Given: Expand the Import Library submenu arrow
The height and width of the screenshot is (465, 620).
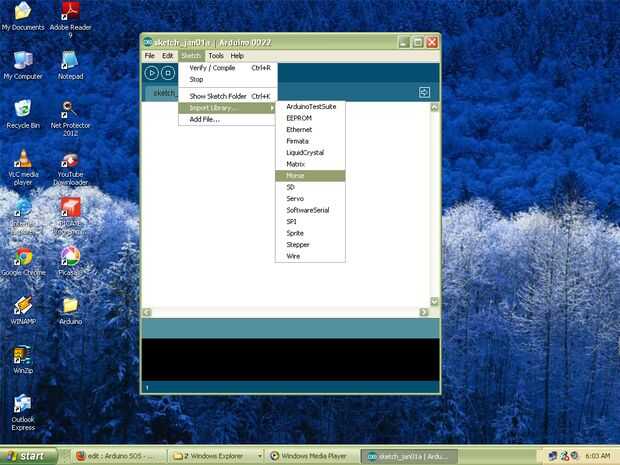Looking at the screenshot, I should (272, 108).
